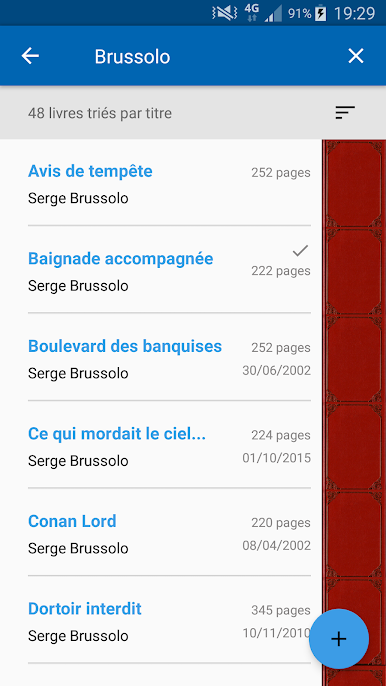
Task: Tap the vibrate mode status icon
Action: (224, 13)
